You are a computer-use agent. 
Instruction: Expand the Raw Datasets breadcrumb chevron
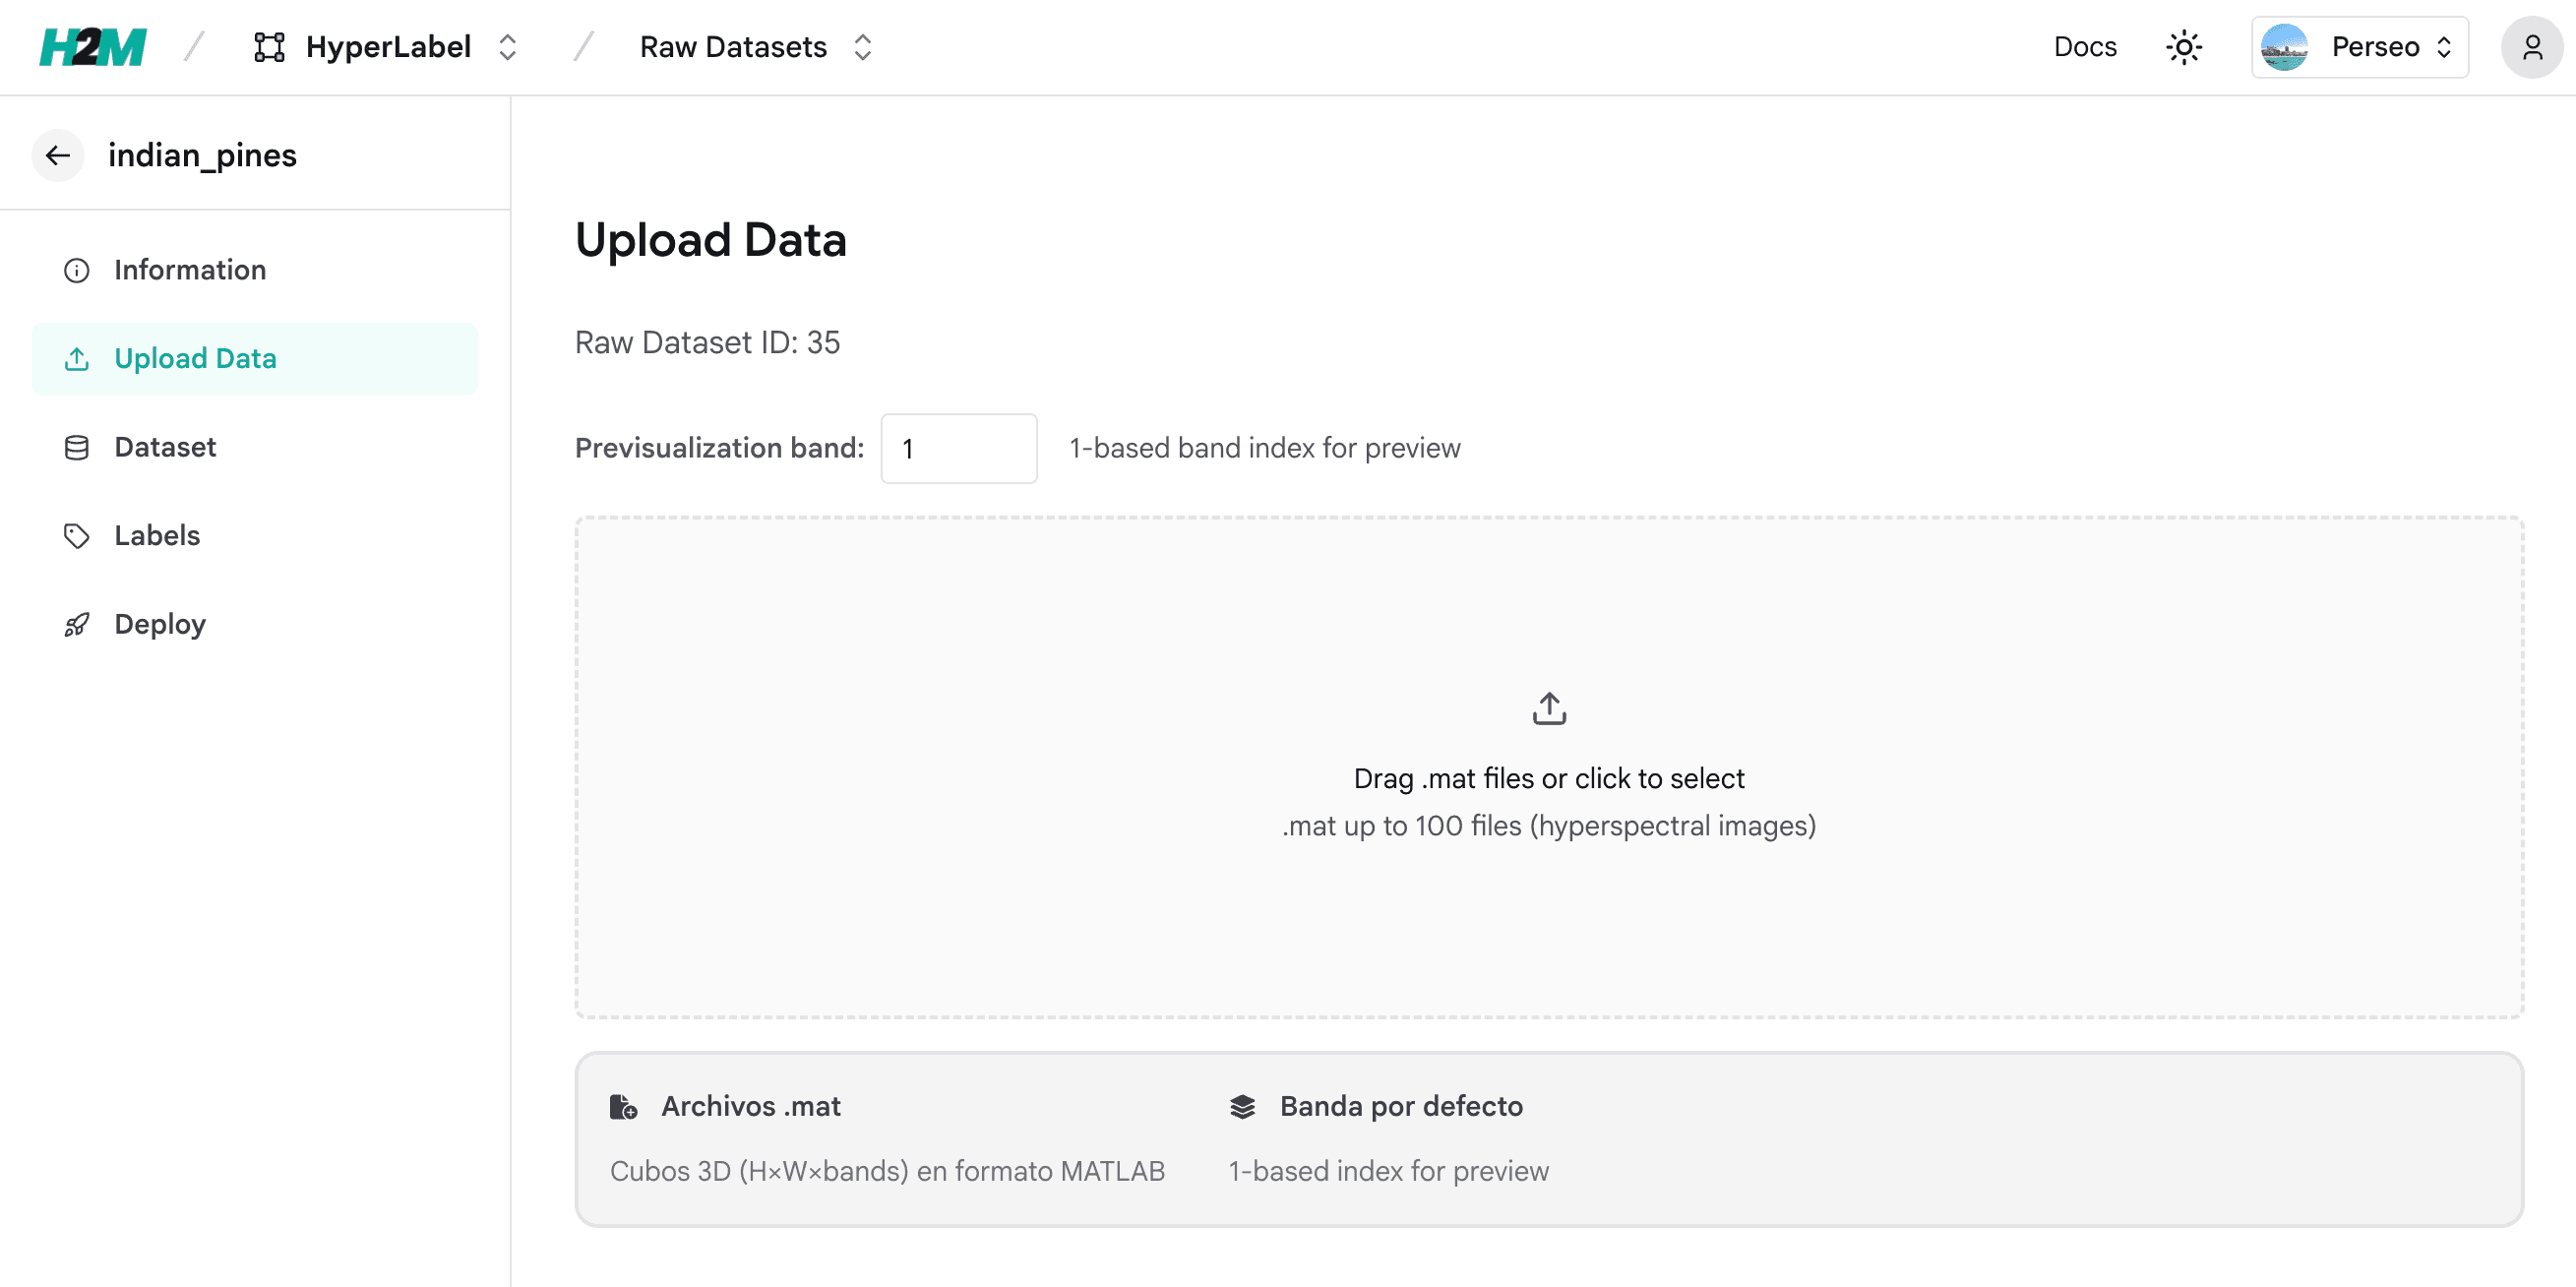tap(863, 47)
